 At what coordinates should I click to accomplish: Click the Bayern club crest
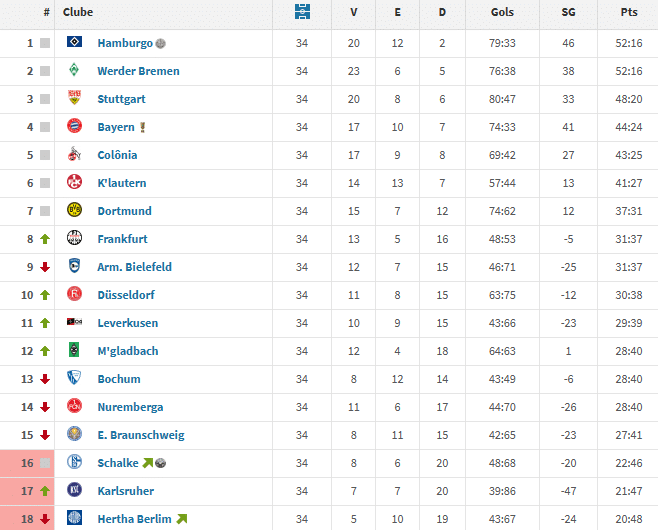pos(74,127)
